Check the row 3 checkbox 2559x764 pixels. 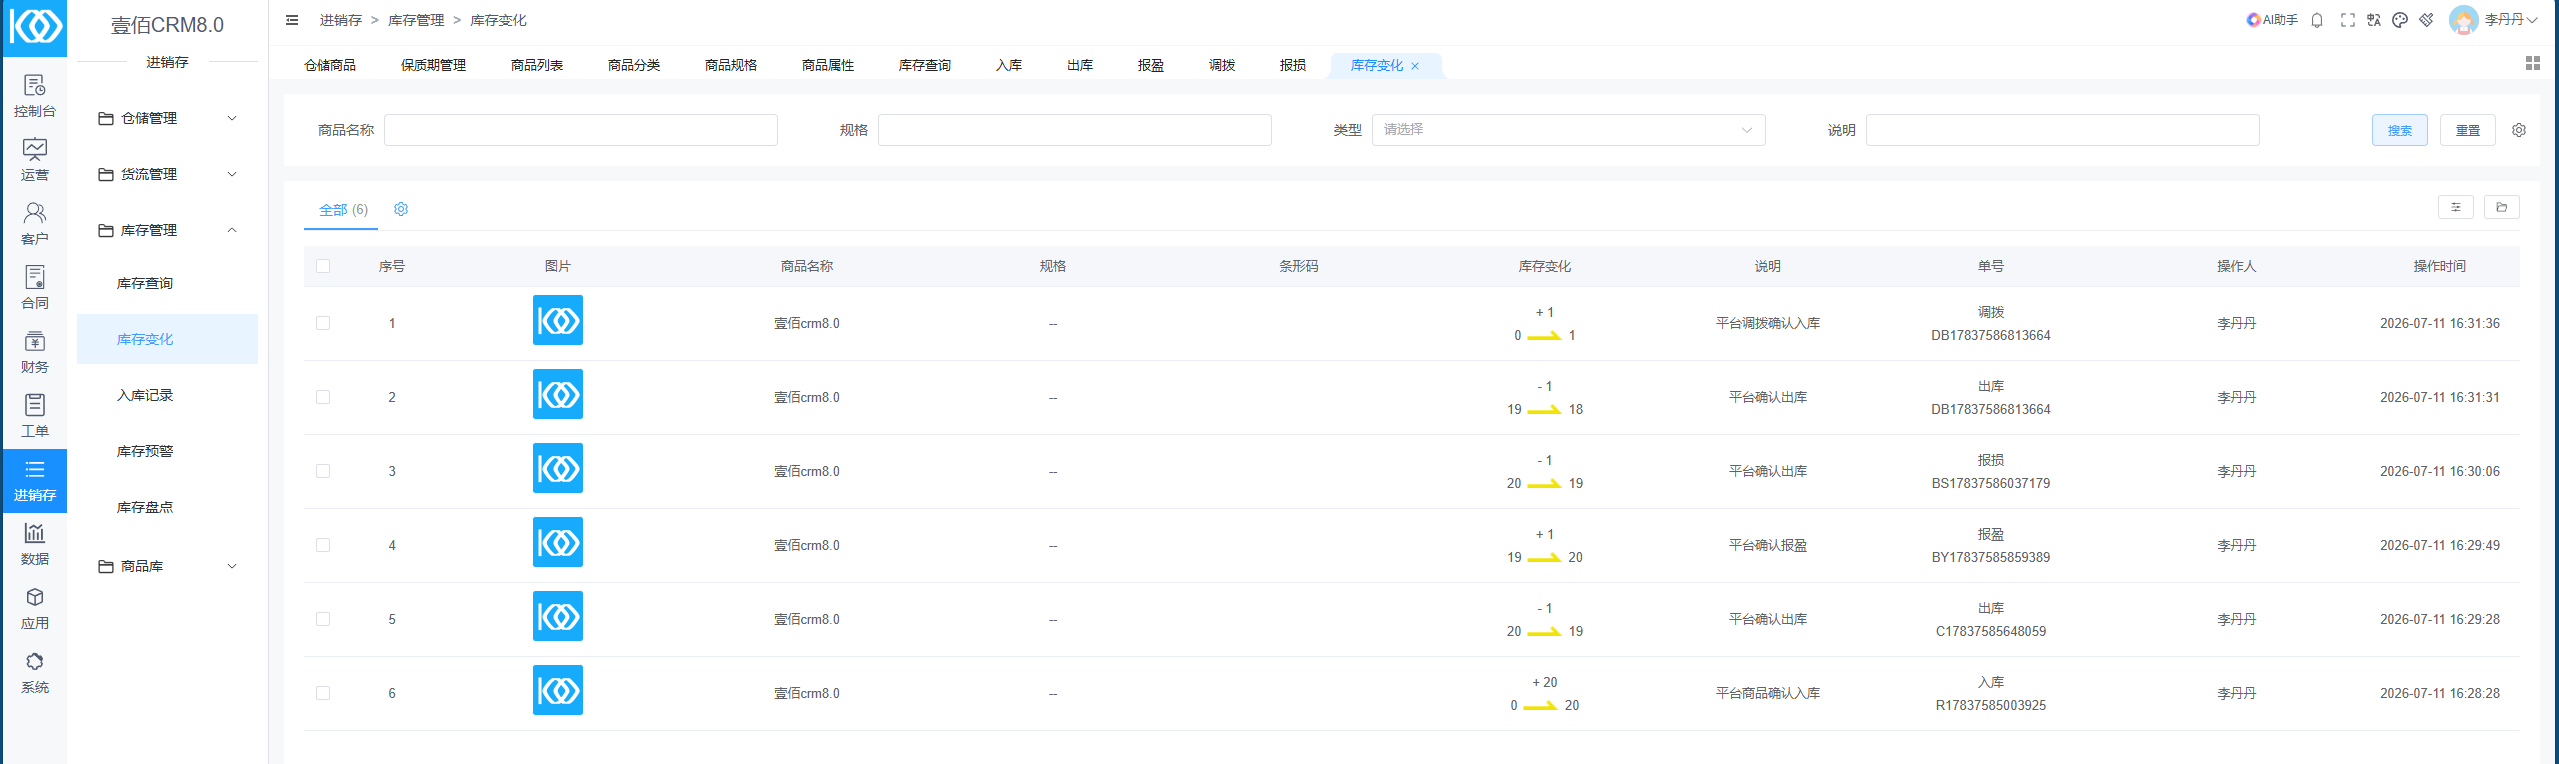(323, 471)
